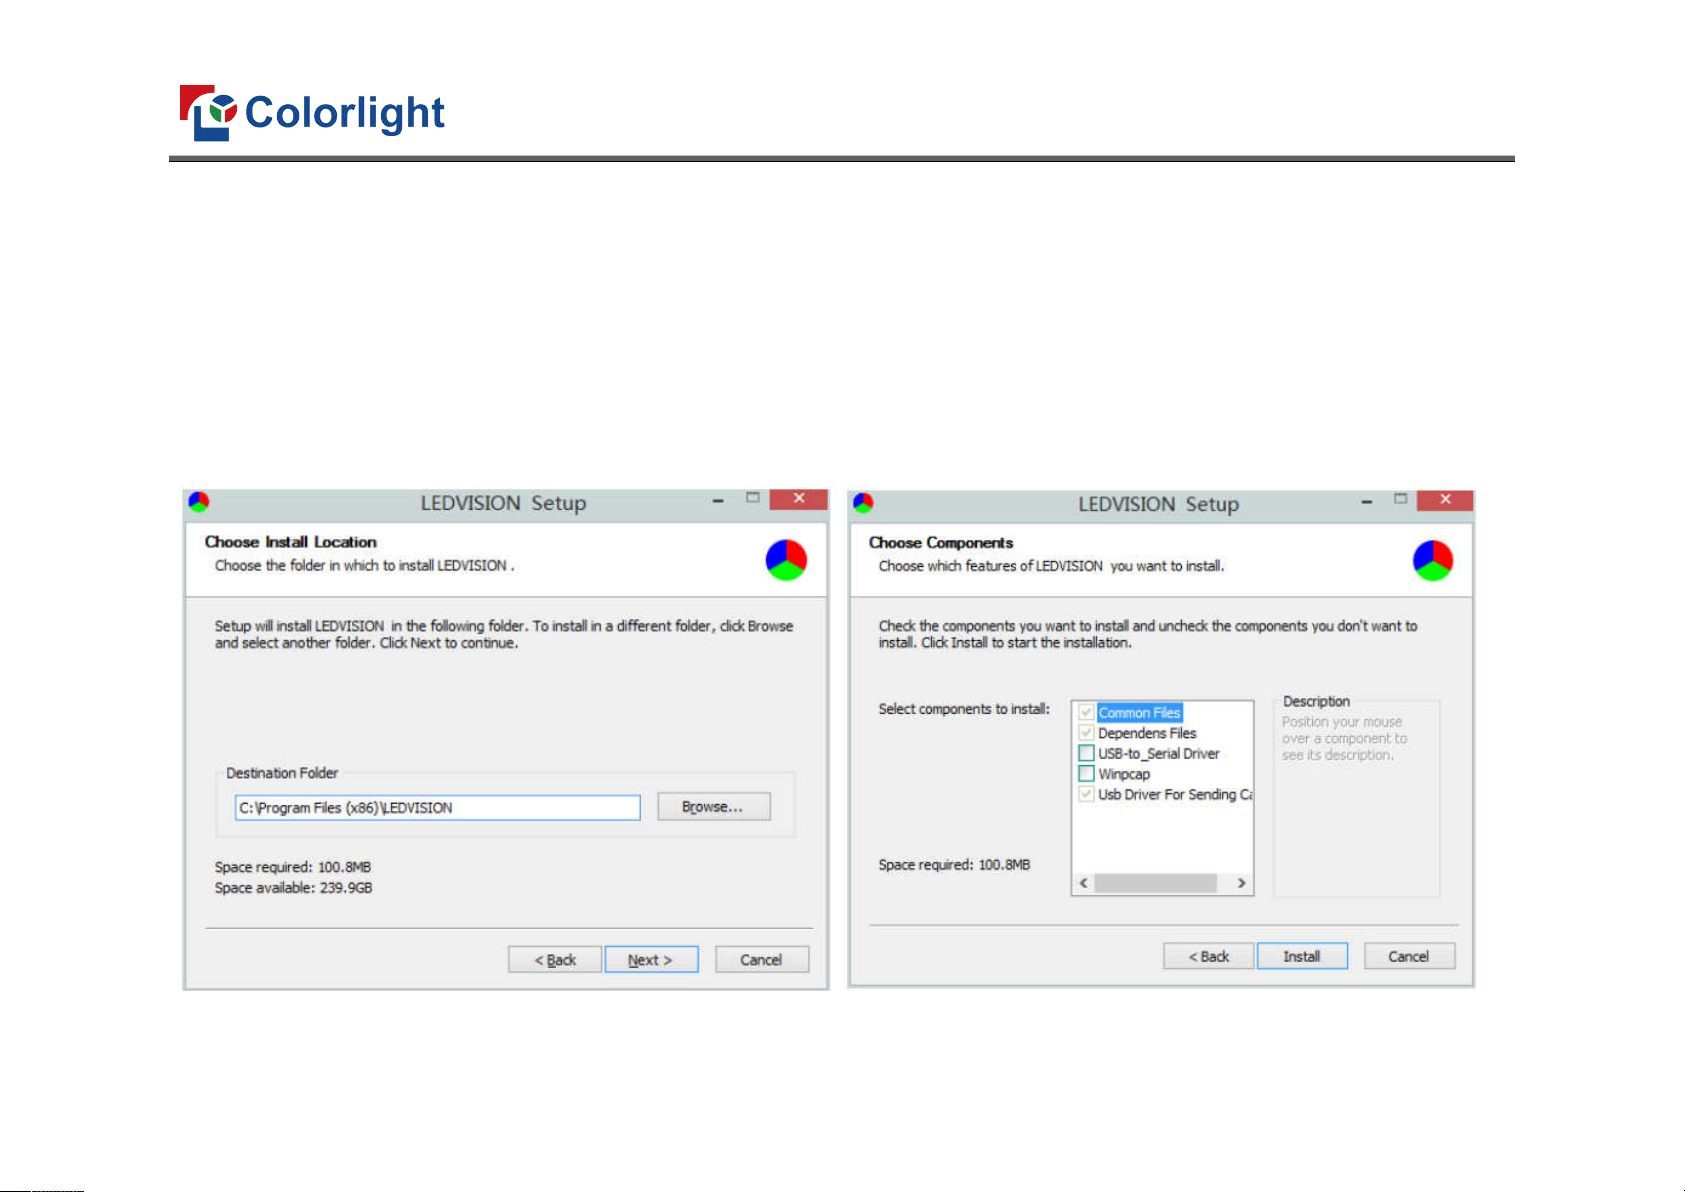This screenshot has height=1192, width=1685.
Task: Select the Common Files list entry
Action: click(1140, 713)
